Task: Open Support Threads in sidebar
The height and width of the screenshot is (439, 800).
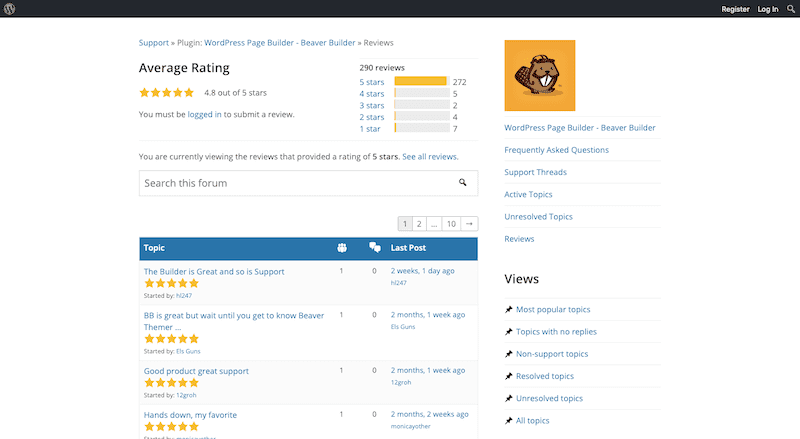Action: click(x=535, y=172)
